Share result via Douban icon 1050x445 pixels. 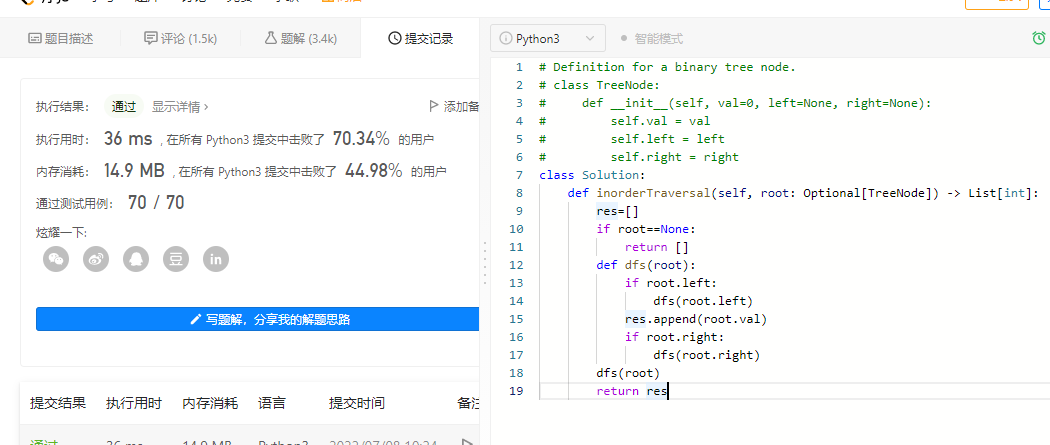pos(175,259)
